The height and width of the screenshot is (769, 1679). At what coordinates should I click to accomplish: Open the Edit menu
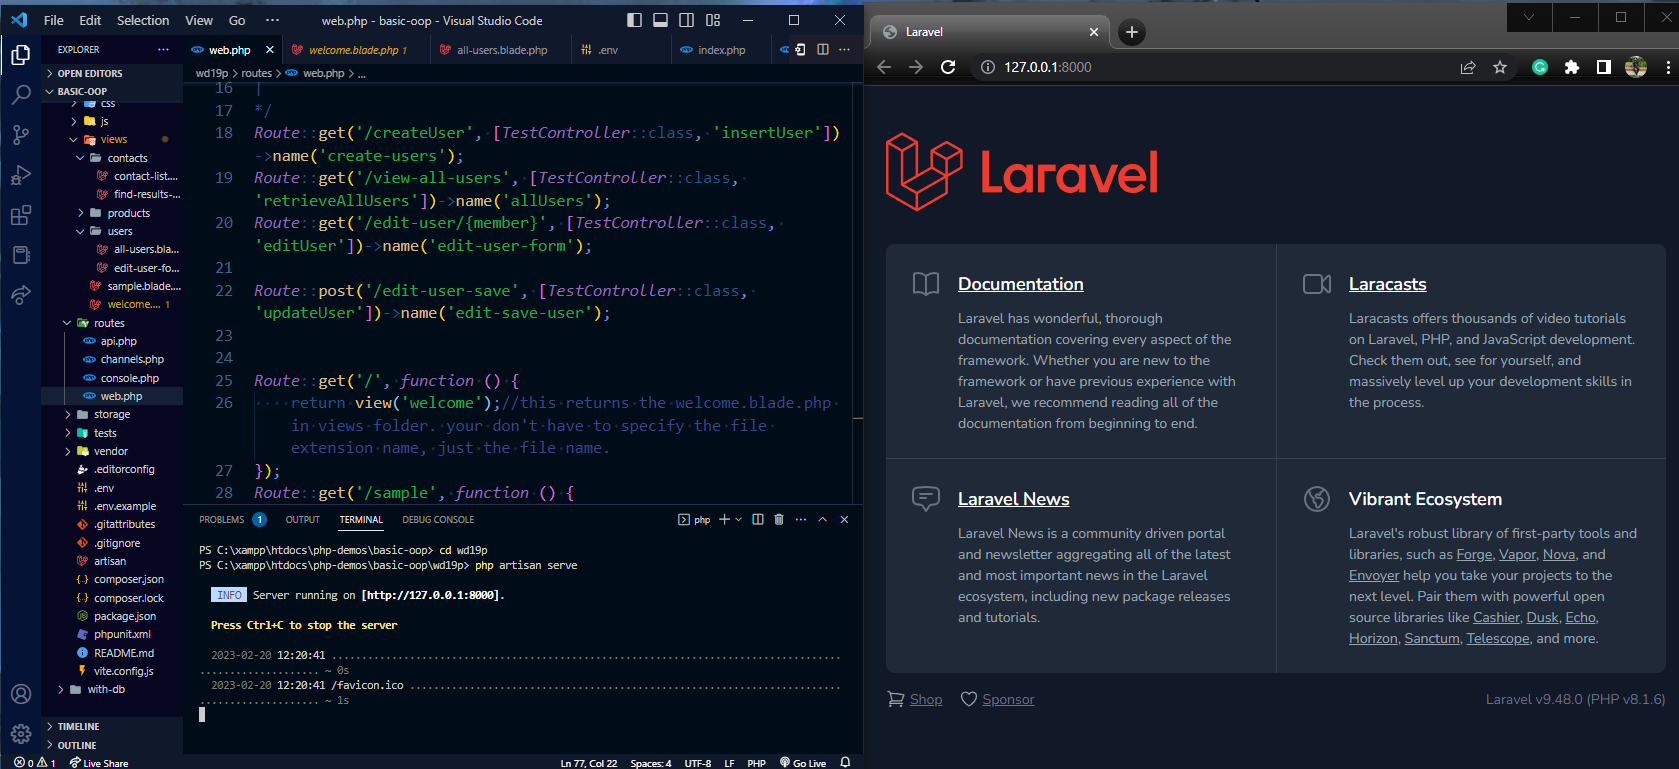coord(90,20)
